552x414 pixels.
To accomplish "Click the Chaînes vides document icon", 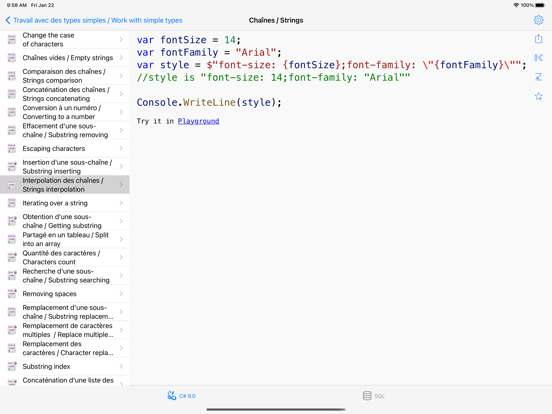I will click(x=12, y=57).
